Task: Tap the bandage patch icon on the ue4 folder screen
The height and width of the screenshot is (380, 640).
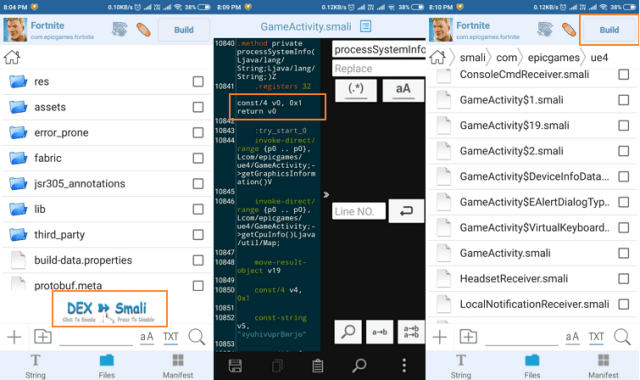Action: 569,30
